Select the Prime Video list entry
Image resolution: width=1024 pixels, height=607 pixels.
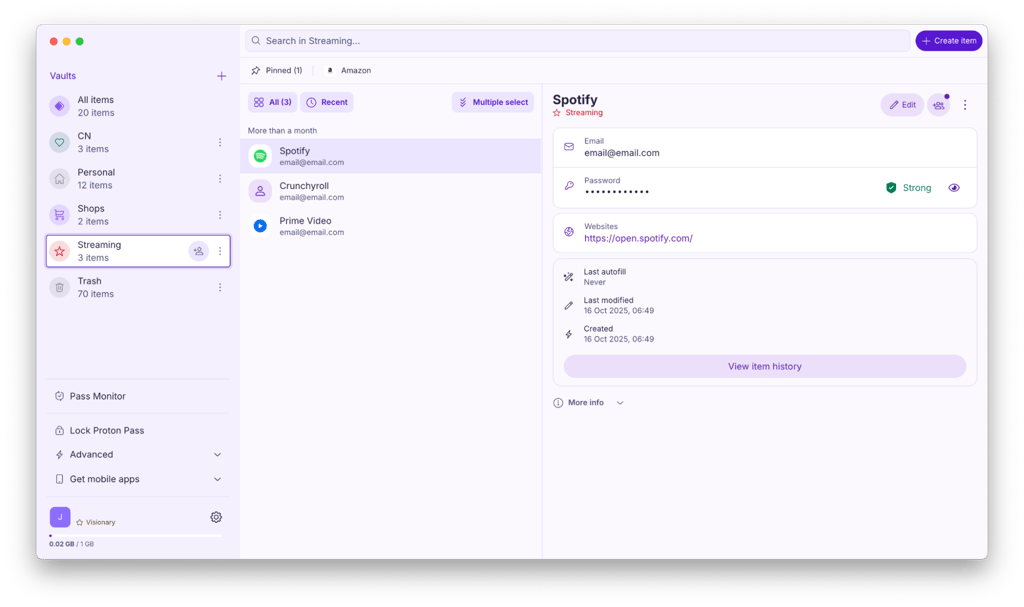(x=391, y=226)
